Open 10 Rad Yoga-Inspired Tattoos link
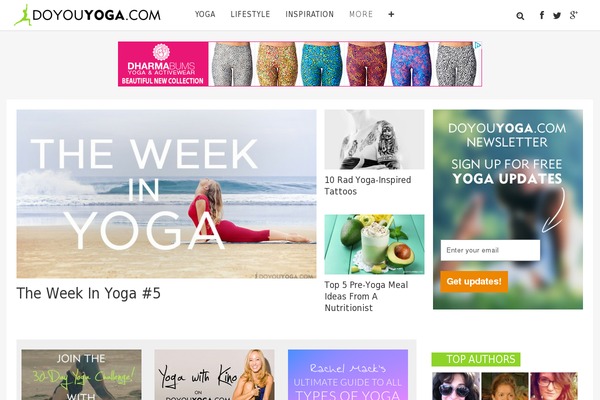Image resolution: width=600 pixels, height=400 pixels. [368, 186]
